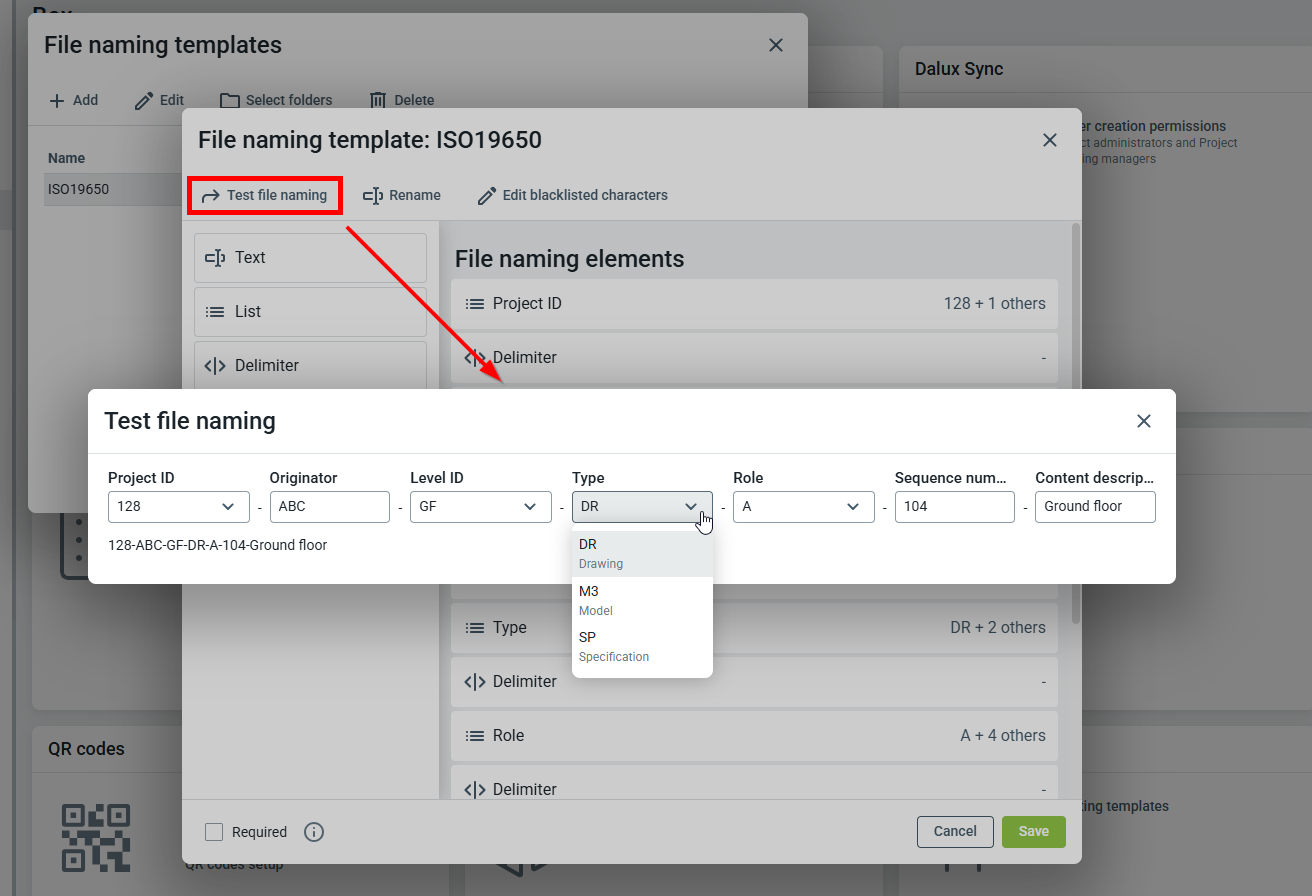Screen dimensions: 1312x896
Task: Open the Role dropdown
Action: [804, 507]
